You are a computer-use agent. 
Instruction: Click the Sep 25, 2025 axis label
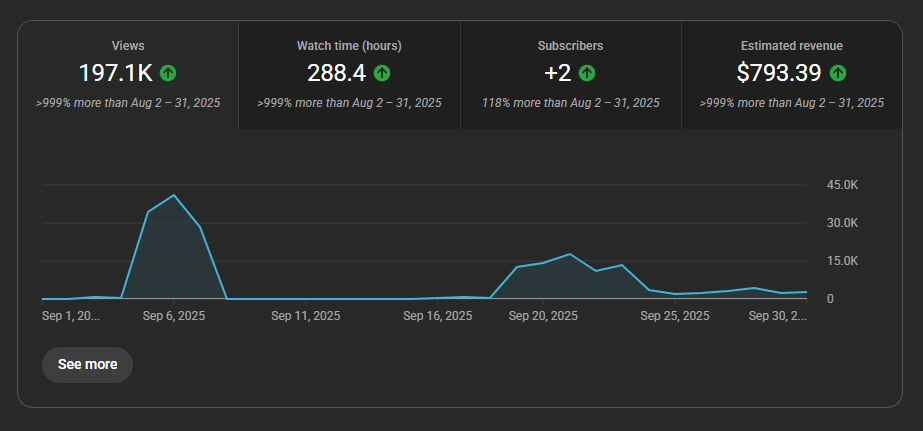click(x=674, y=316)
